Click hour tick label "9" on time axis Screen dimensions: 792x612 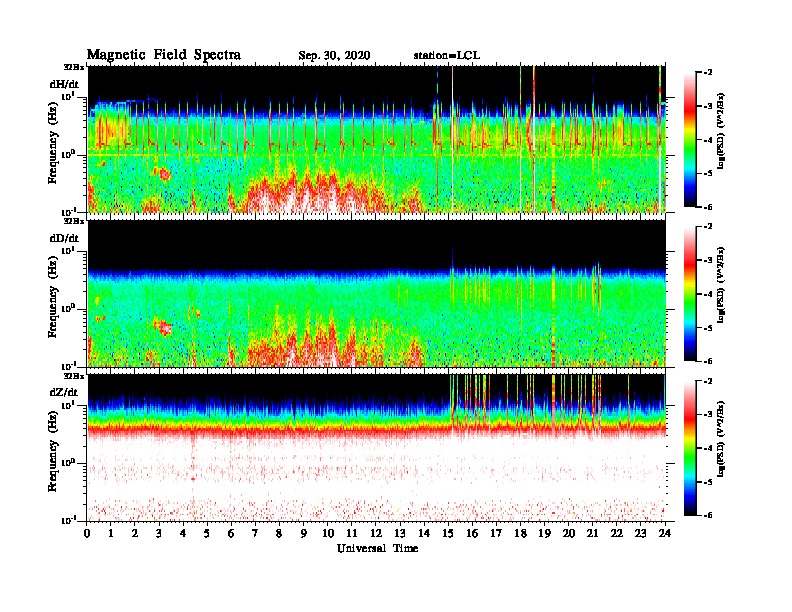(x=304, y=533)
